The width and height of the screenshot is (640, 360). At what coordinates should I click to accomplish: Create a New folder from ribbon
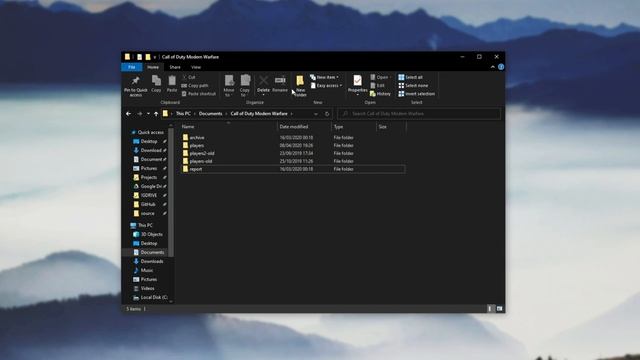click(x=300, y=86)
